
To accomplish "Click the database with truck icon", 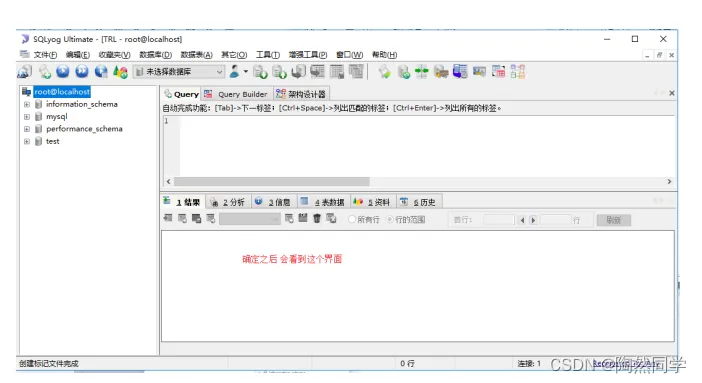I will (441, 72).
